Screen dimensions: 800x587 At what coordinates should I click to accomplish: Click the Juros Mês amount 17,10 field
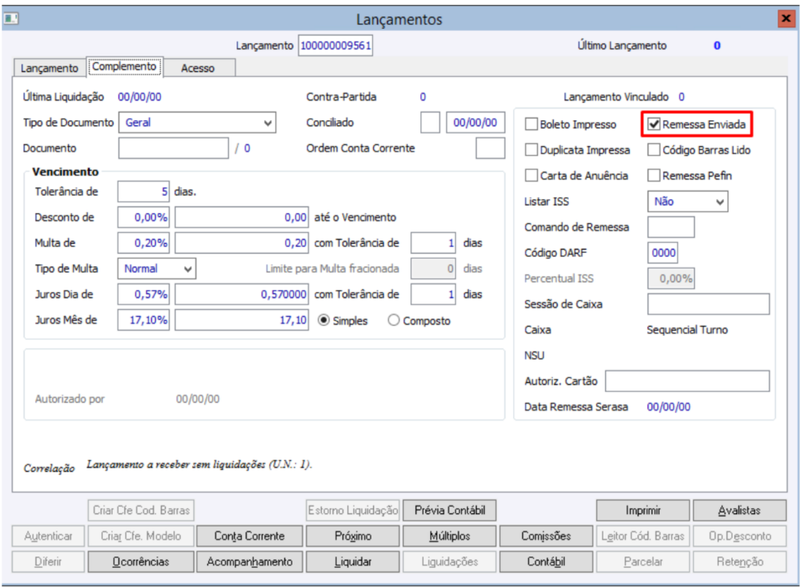click(242, 320)
